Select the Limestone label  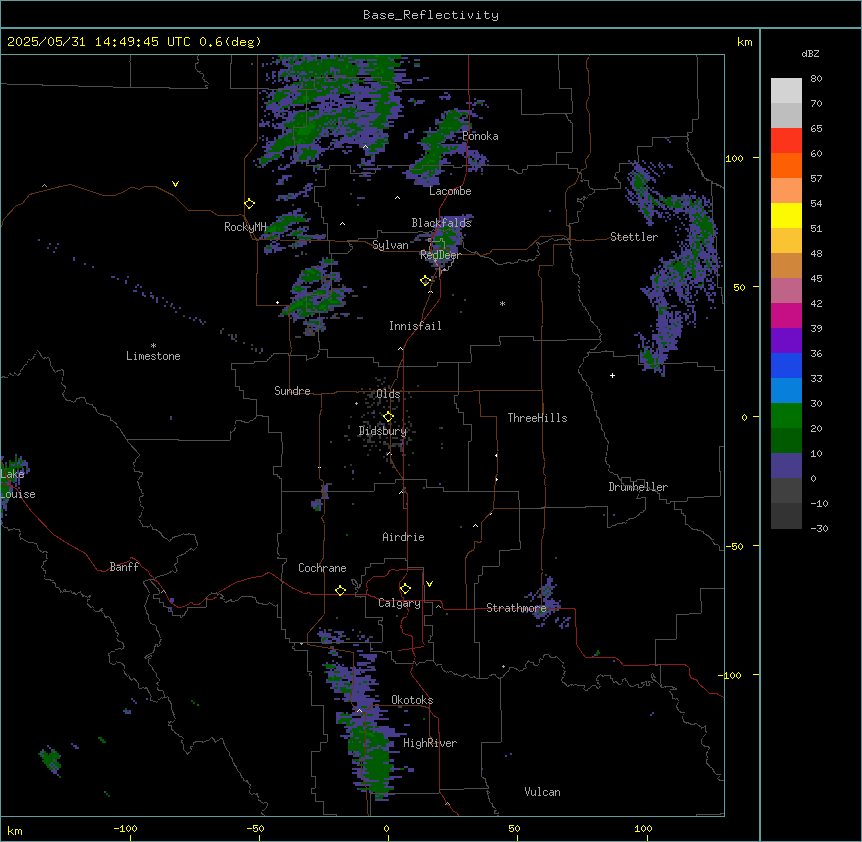point(153,356)
